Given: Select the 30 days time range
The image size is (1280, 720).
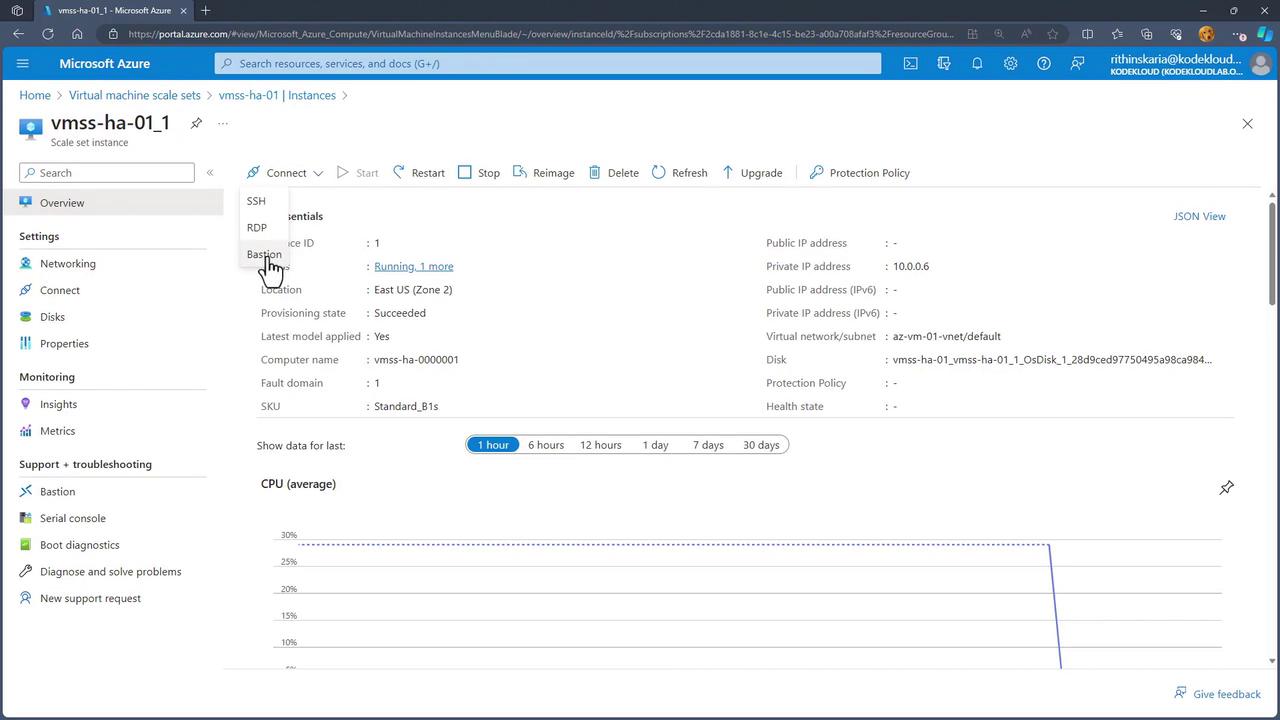Looking at the screenshot, I should pos(761,445).
